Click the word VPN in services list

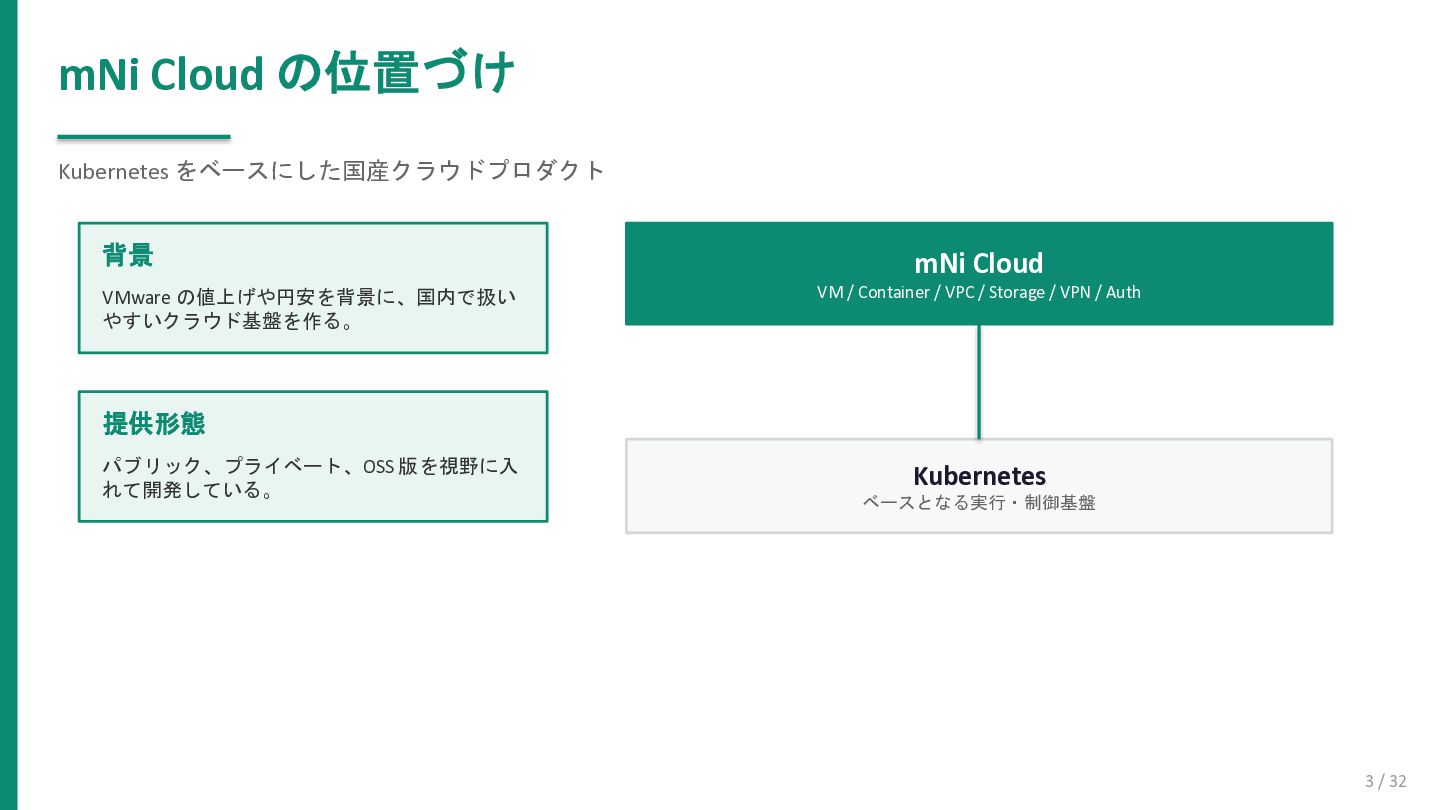pos(1075,292)
